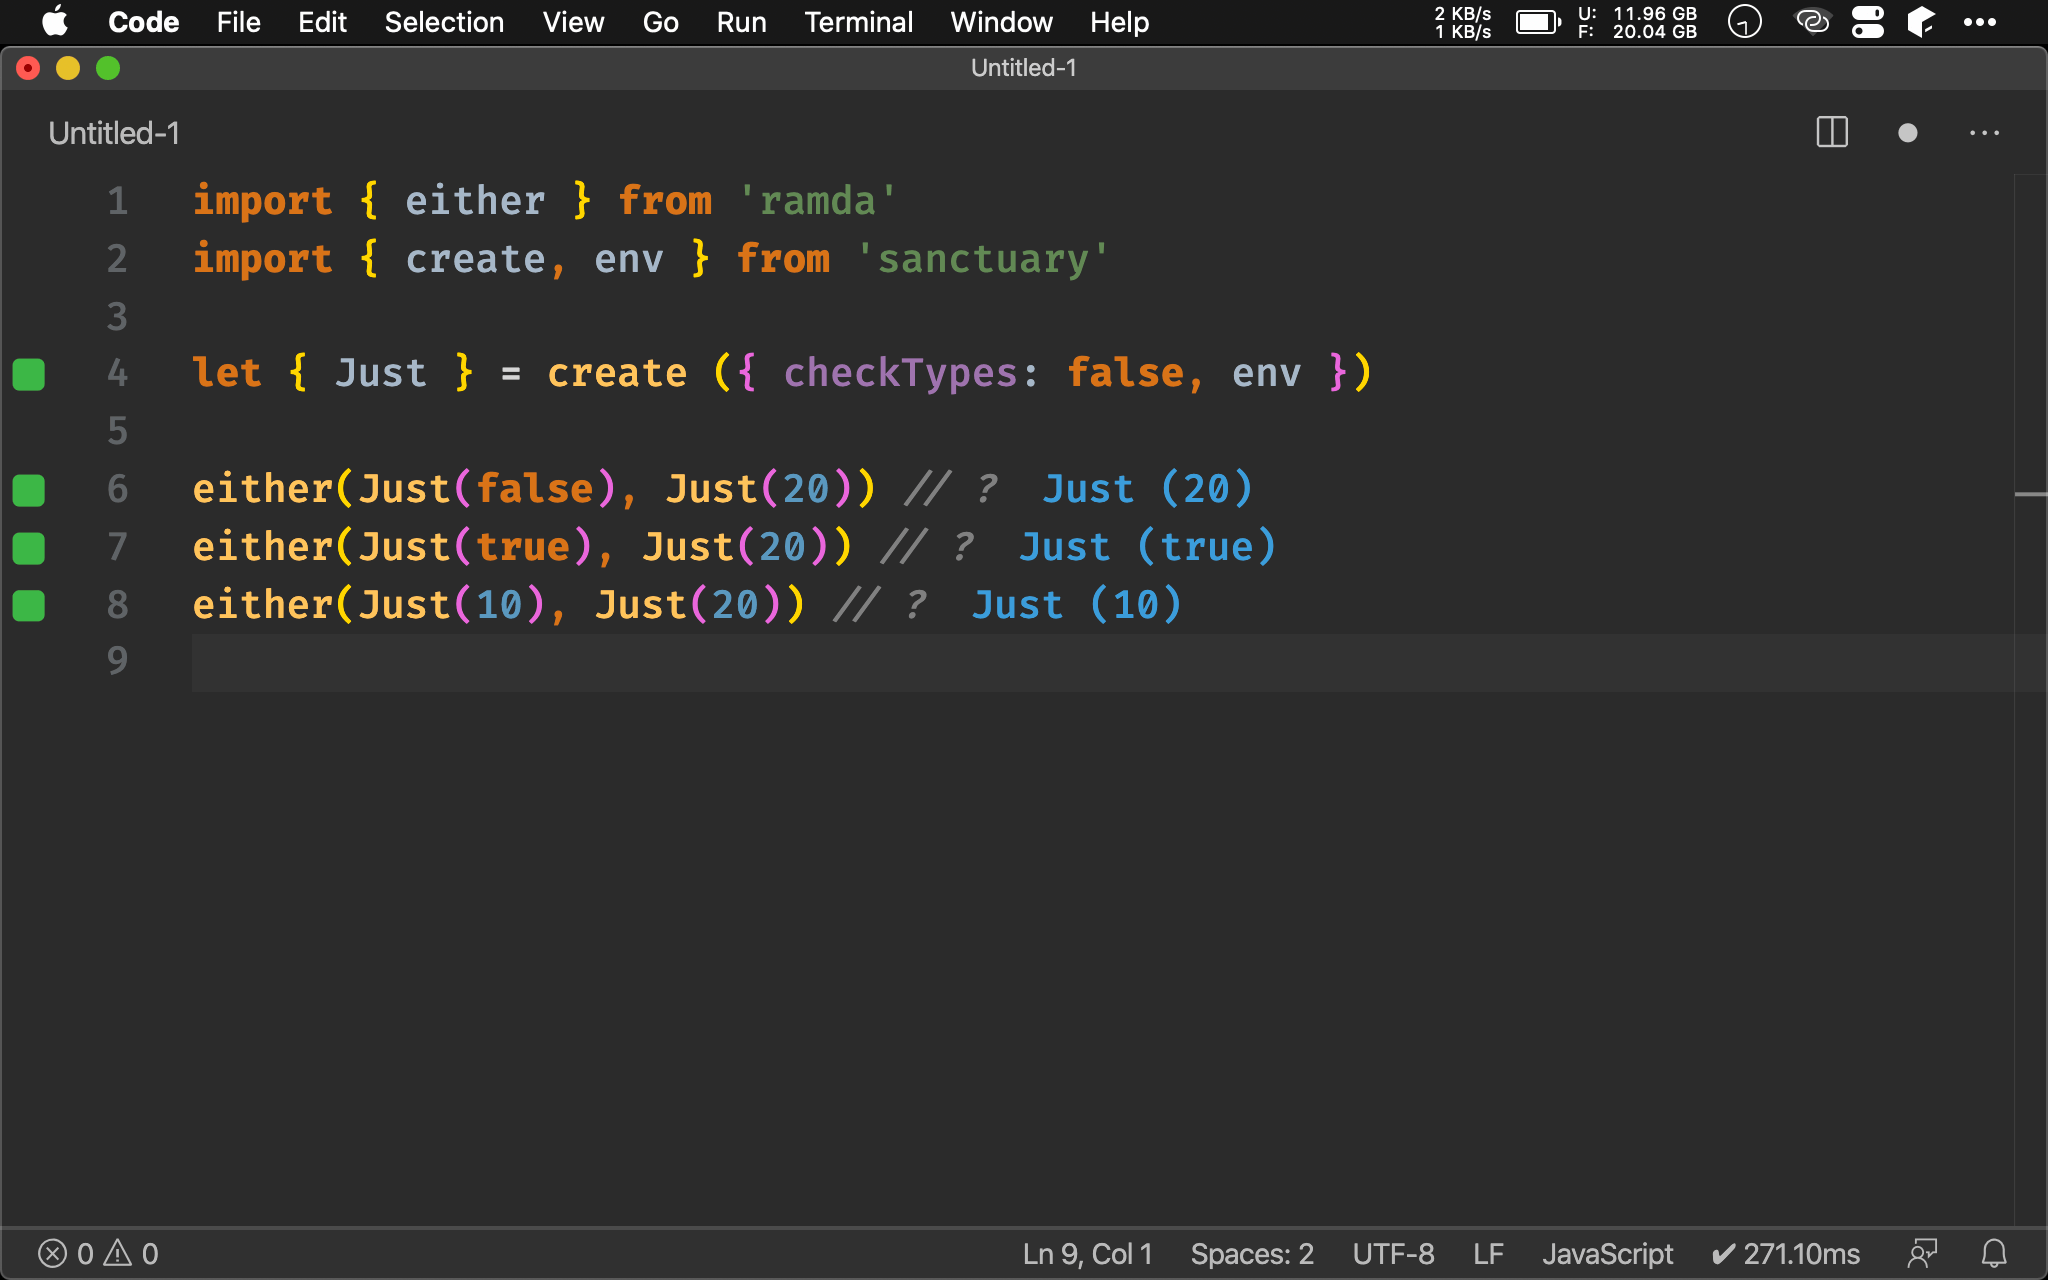Screen dimensions: 2048x1280
Task: Click the inline result Just (20)
Action: [1147, 489]
